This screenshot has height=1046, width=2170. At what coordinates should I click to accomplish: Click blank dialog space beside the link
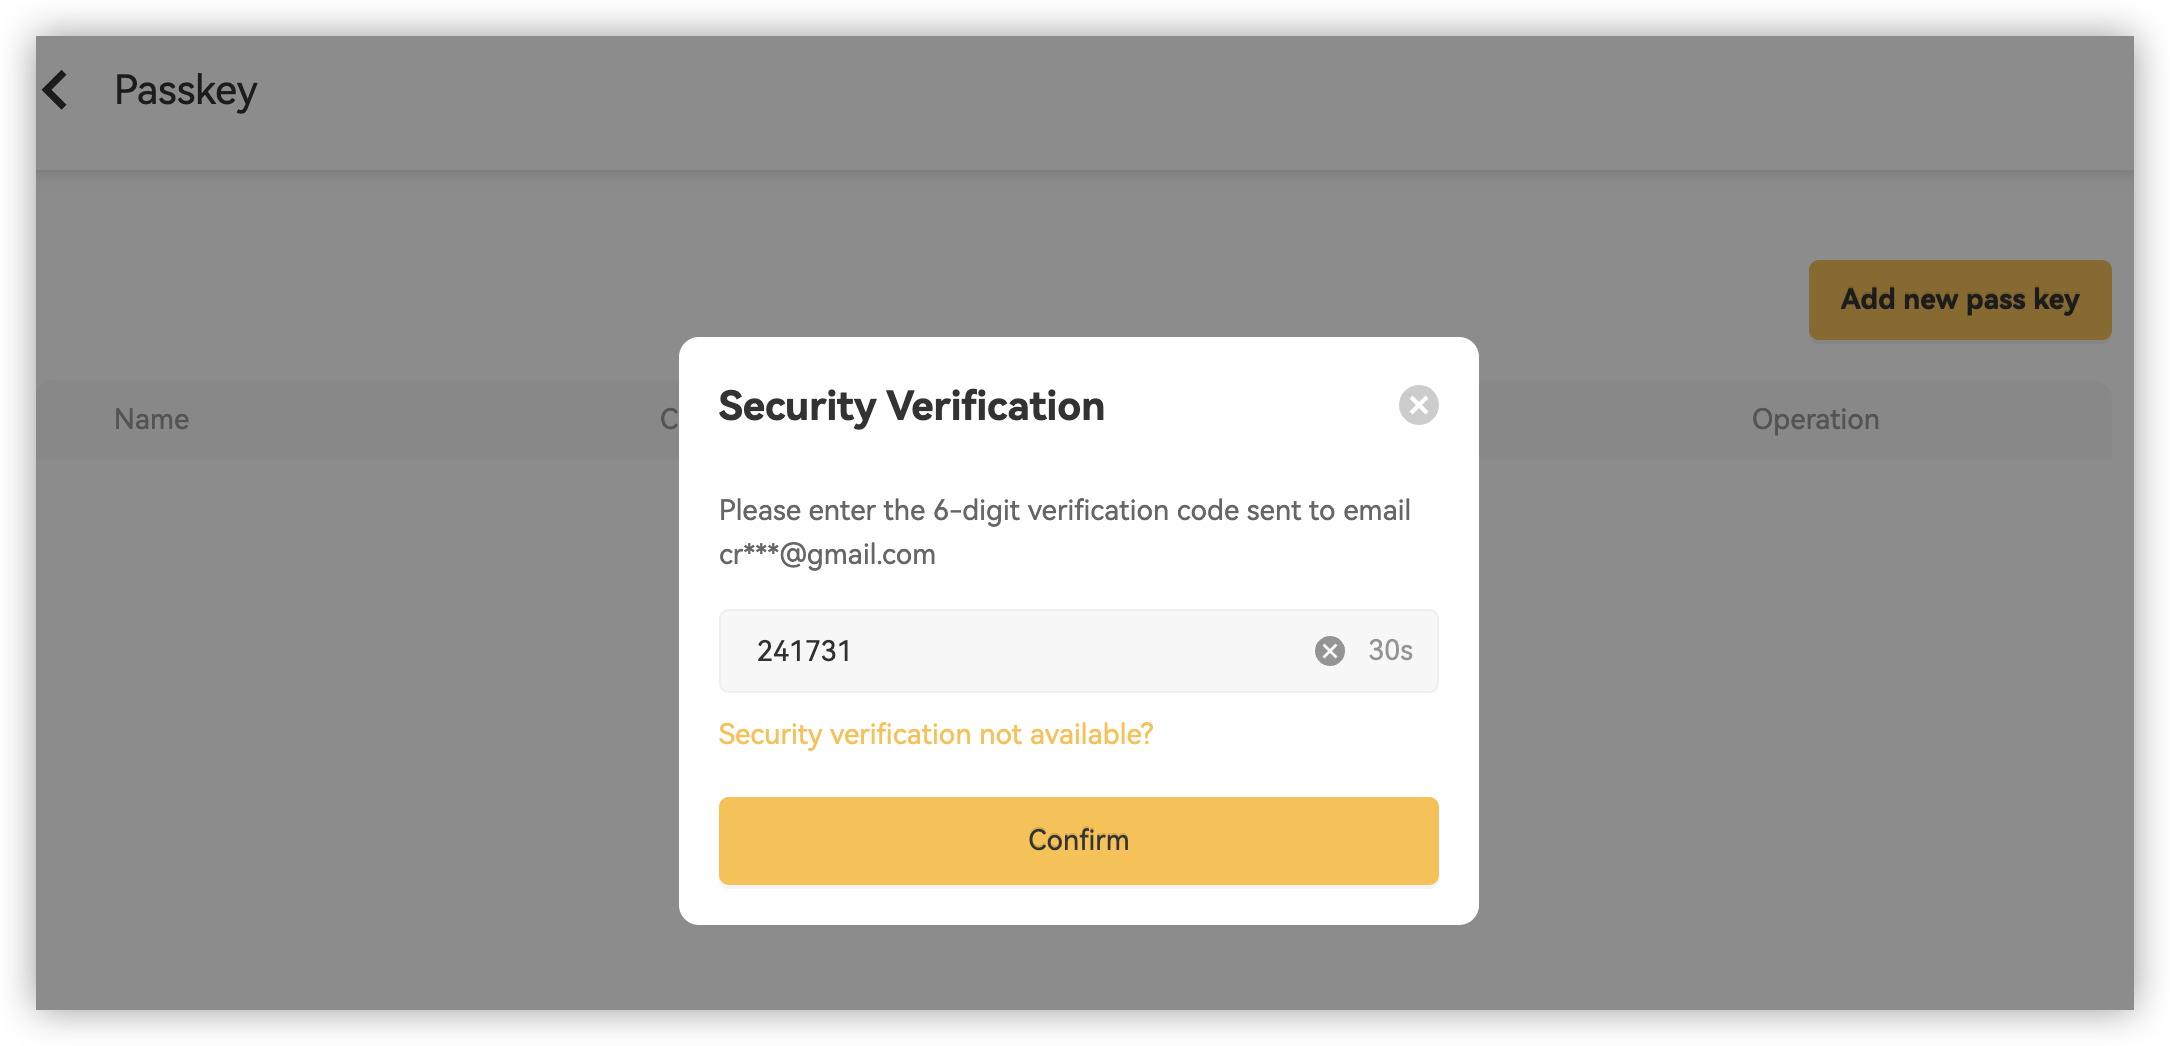tap(1300, 735)
